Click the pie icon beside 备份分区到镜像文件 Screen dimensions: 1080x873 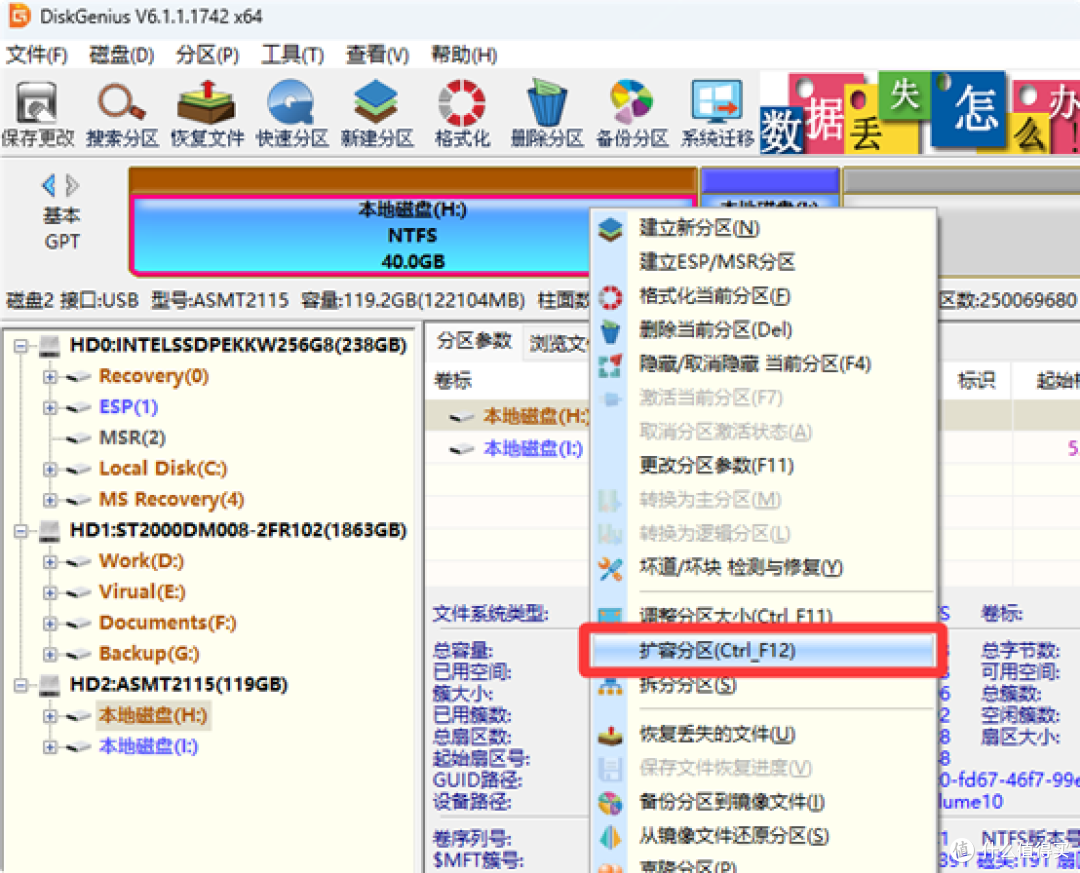pos(610,803)
